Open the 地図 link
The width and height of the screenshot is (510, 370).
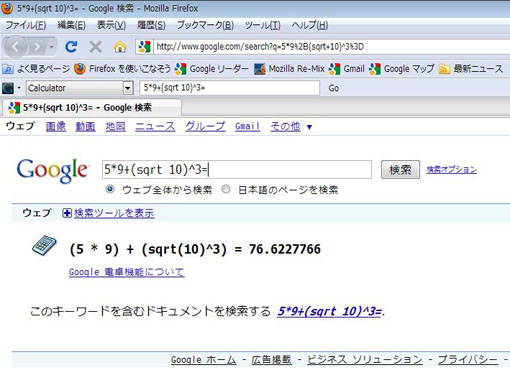click(115, 126)
